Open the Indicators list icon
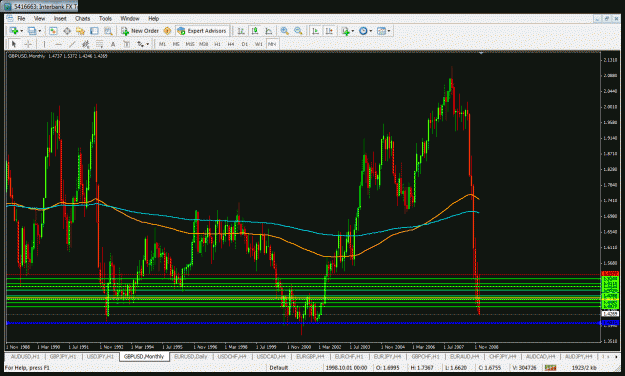The height and width of the screenshot is (376, 625). click(345, 31)
